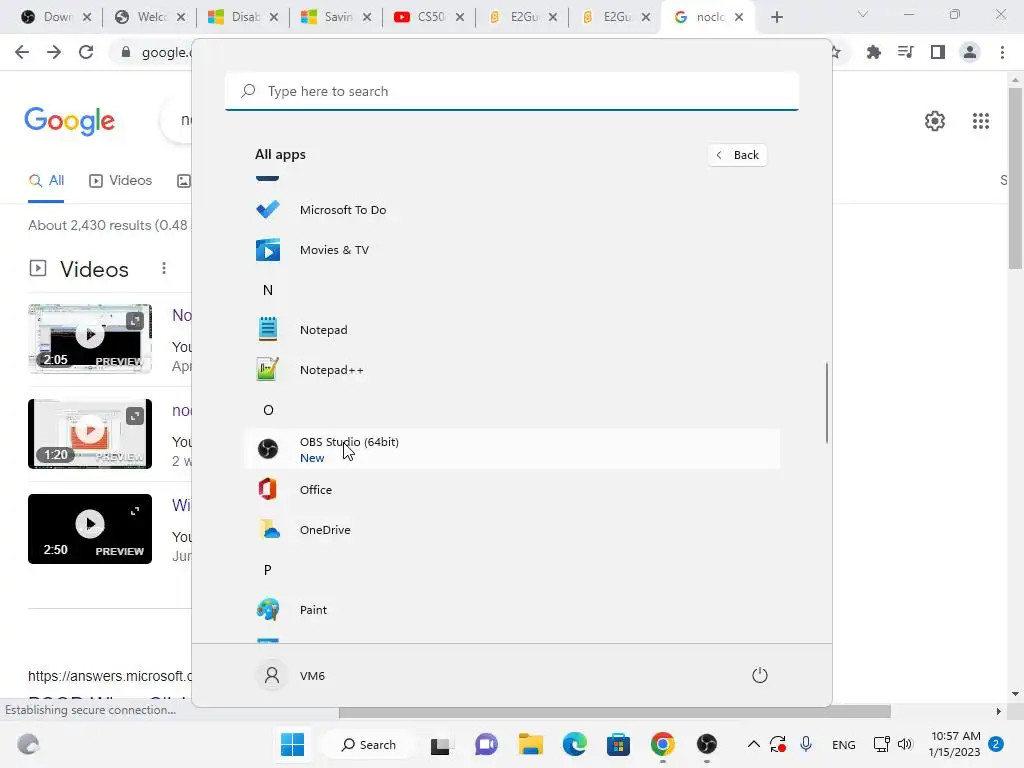Show hidden tray icons chevron
Image resolution: width=1024 pixels, height=768 pixels.
753,744
